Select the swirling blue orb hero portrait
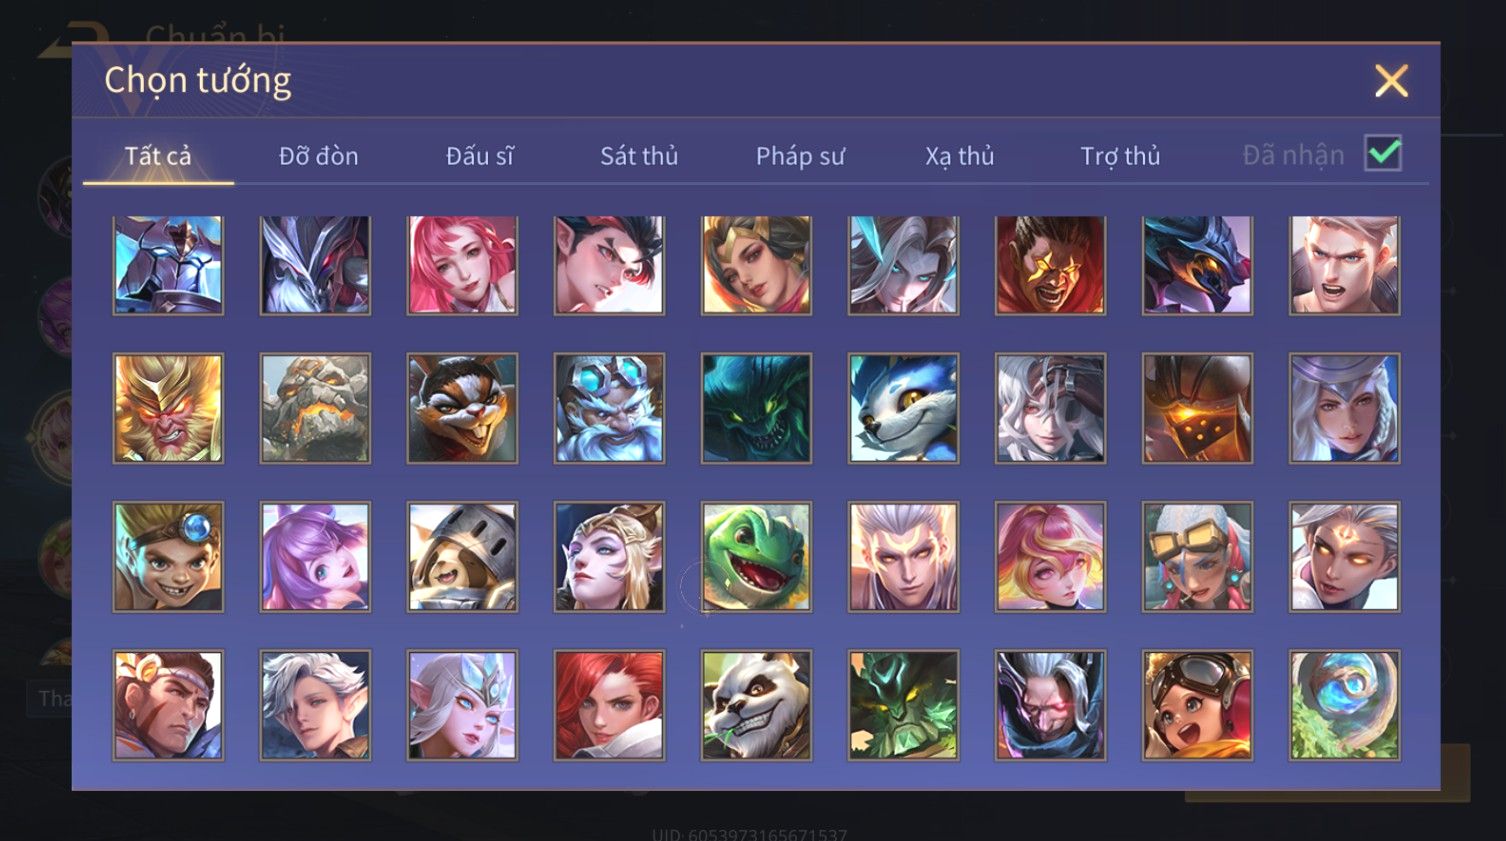Viewport: 1506px width, 841px height. pos(1344,705)
